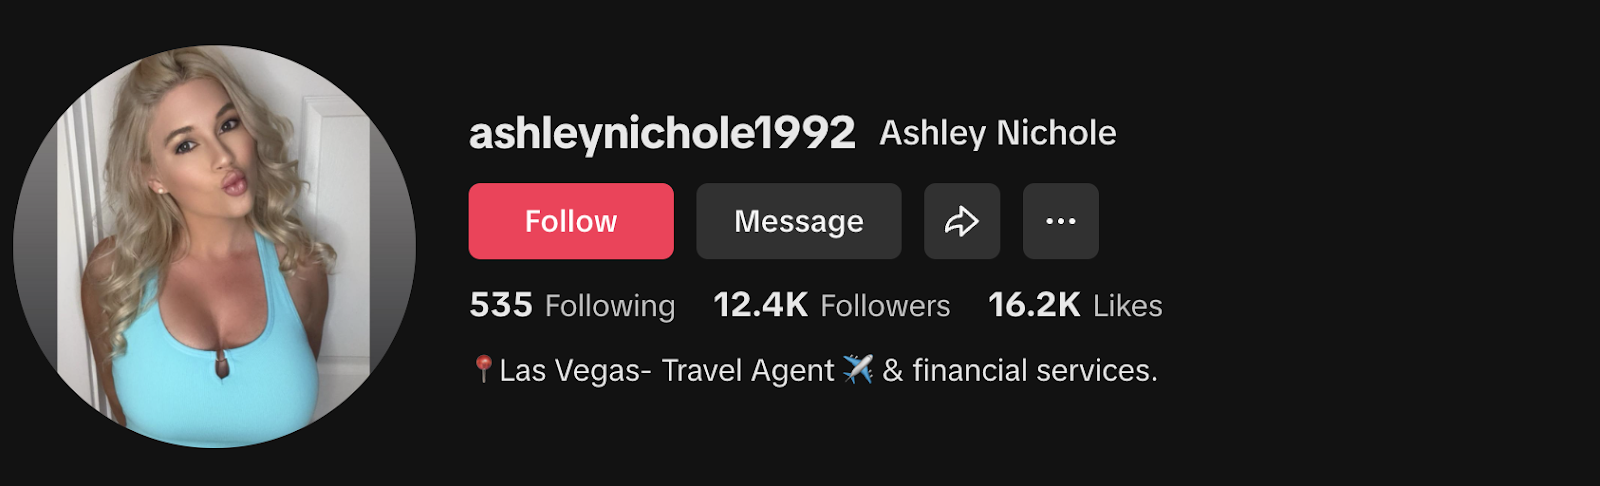Click the 535 following count
The height and width of the screenshot is (486, 1600).
click(501, 305)
